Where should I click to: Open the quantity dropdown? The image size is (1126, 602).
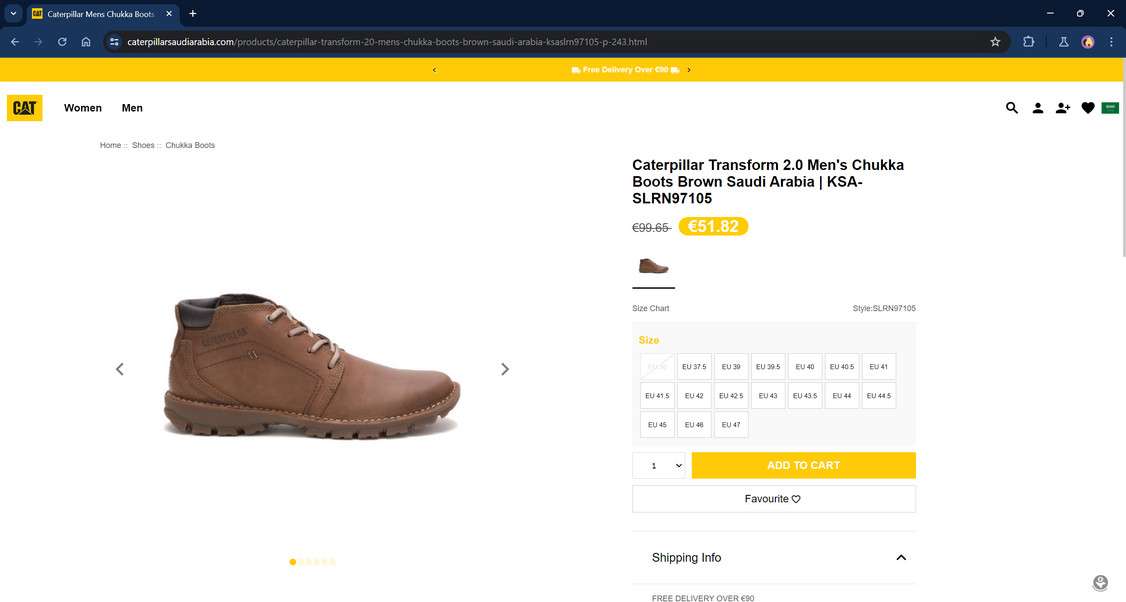point(659,466)
